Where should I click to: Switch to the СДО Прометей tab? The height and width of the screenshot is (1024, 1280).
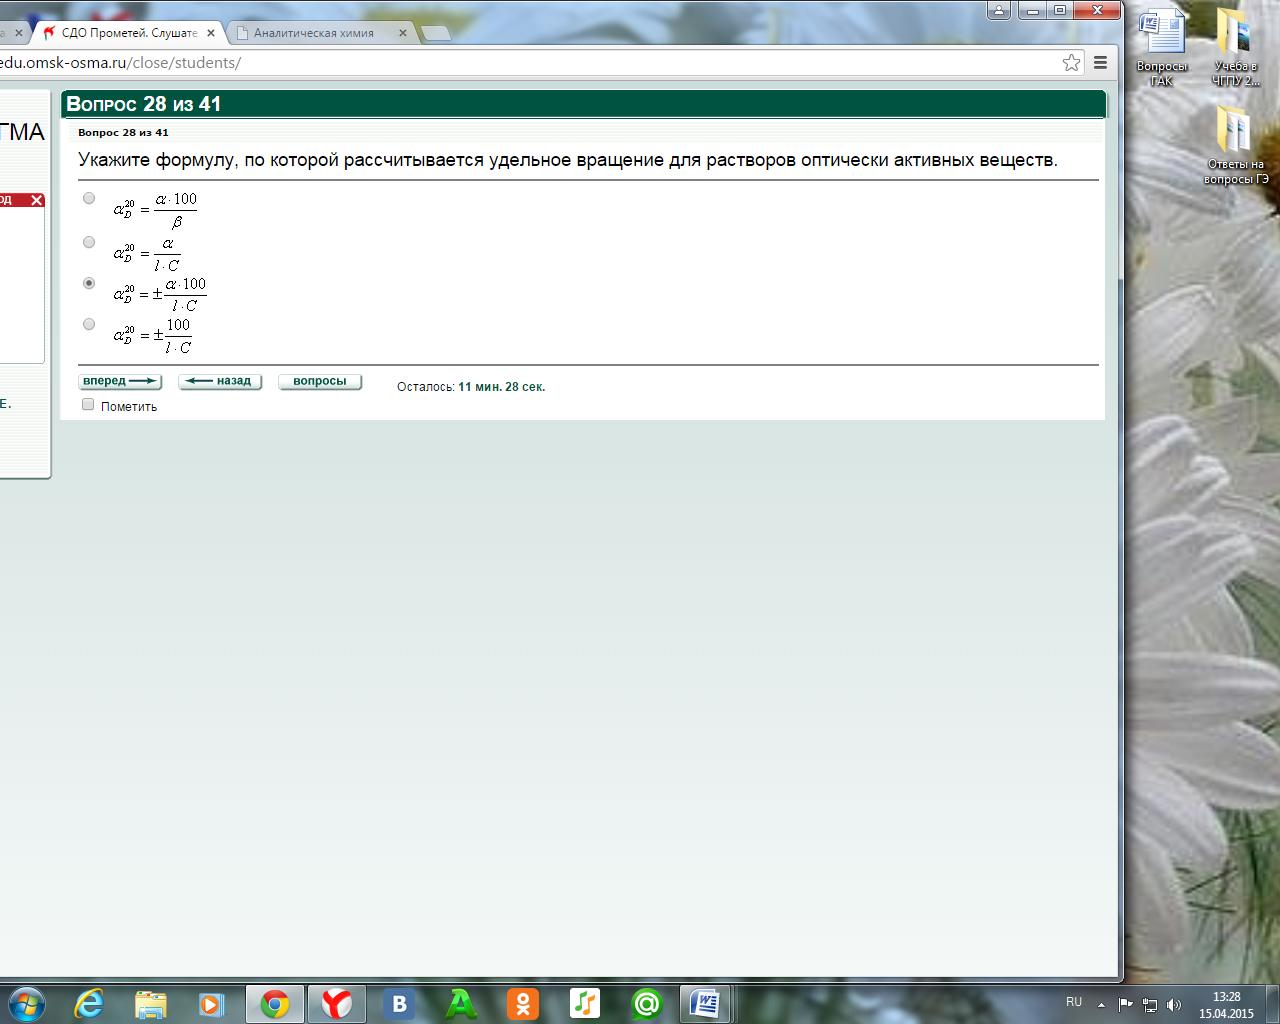(129, 33)
